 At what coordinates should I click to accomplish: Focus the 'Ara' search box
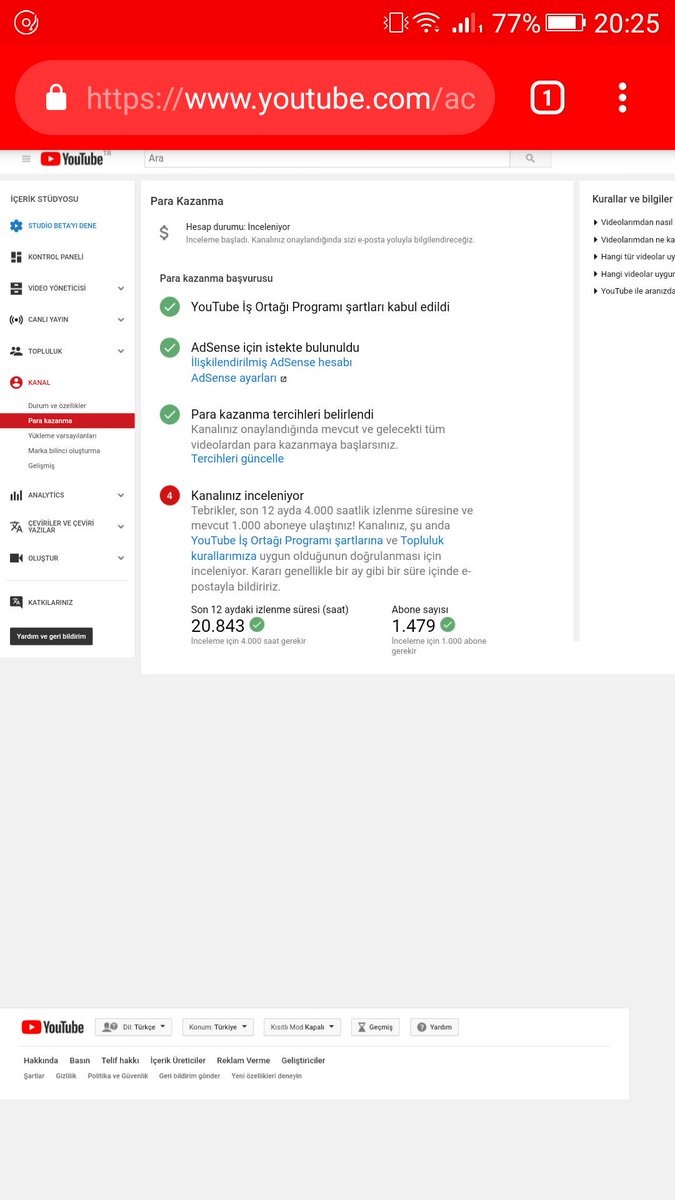pyautogui.click(x=327, y=158)
